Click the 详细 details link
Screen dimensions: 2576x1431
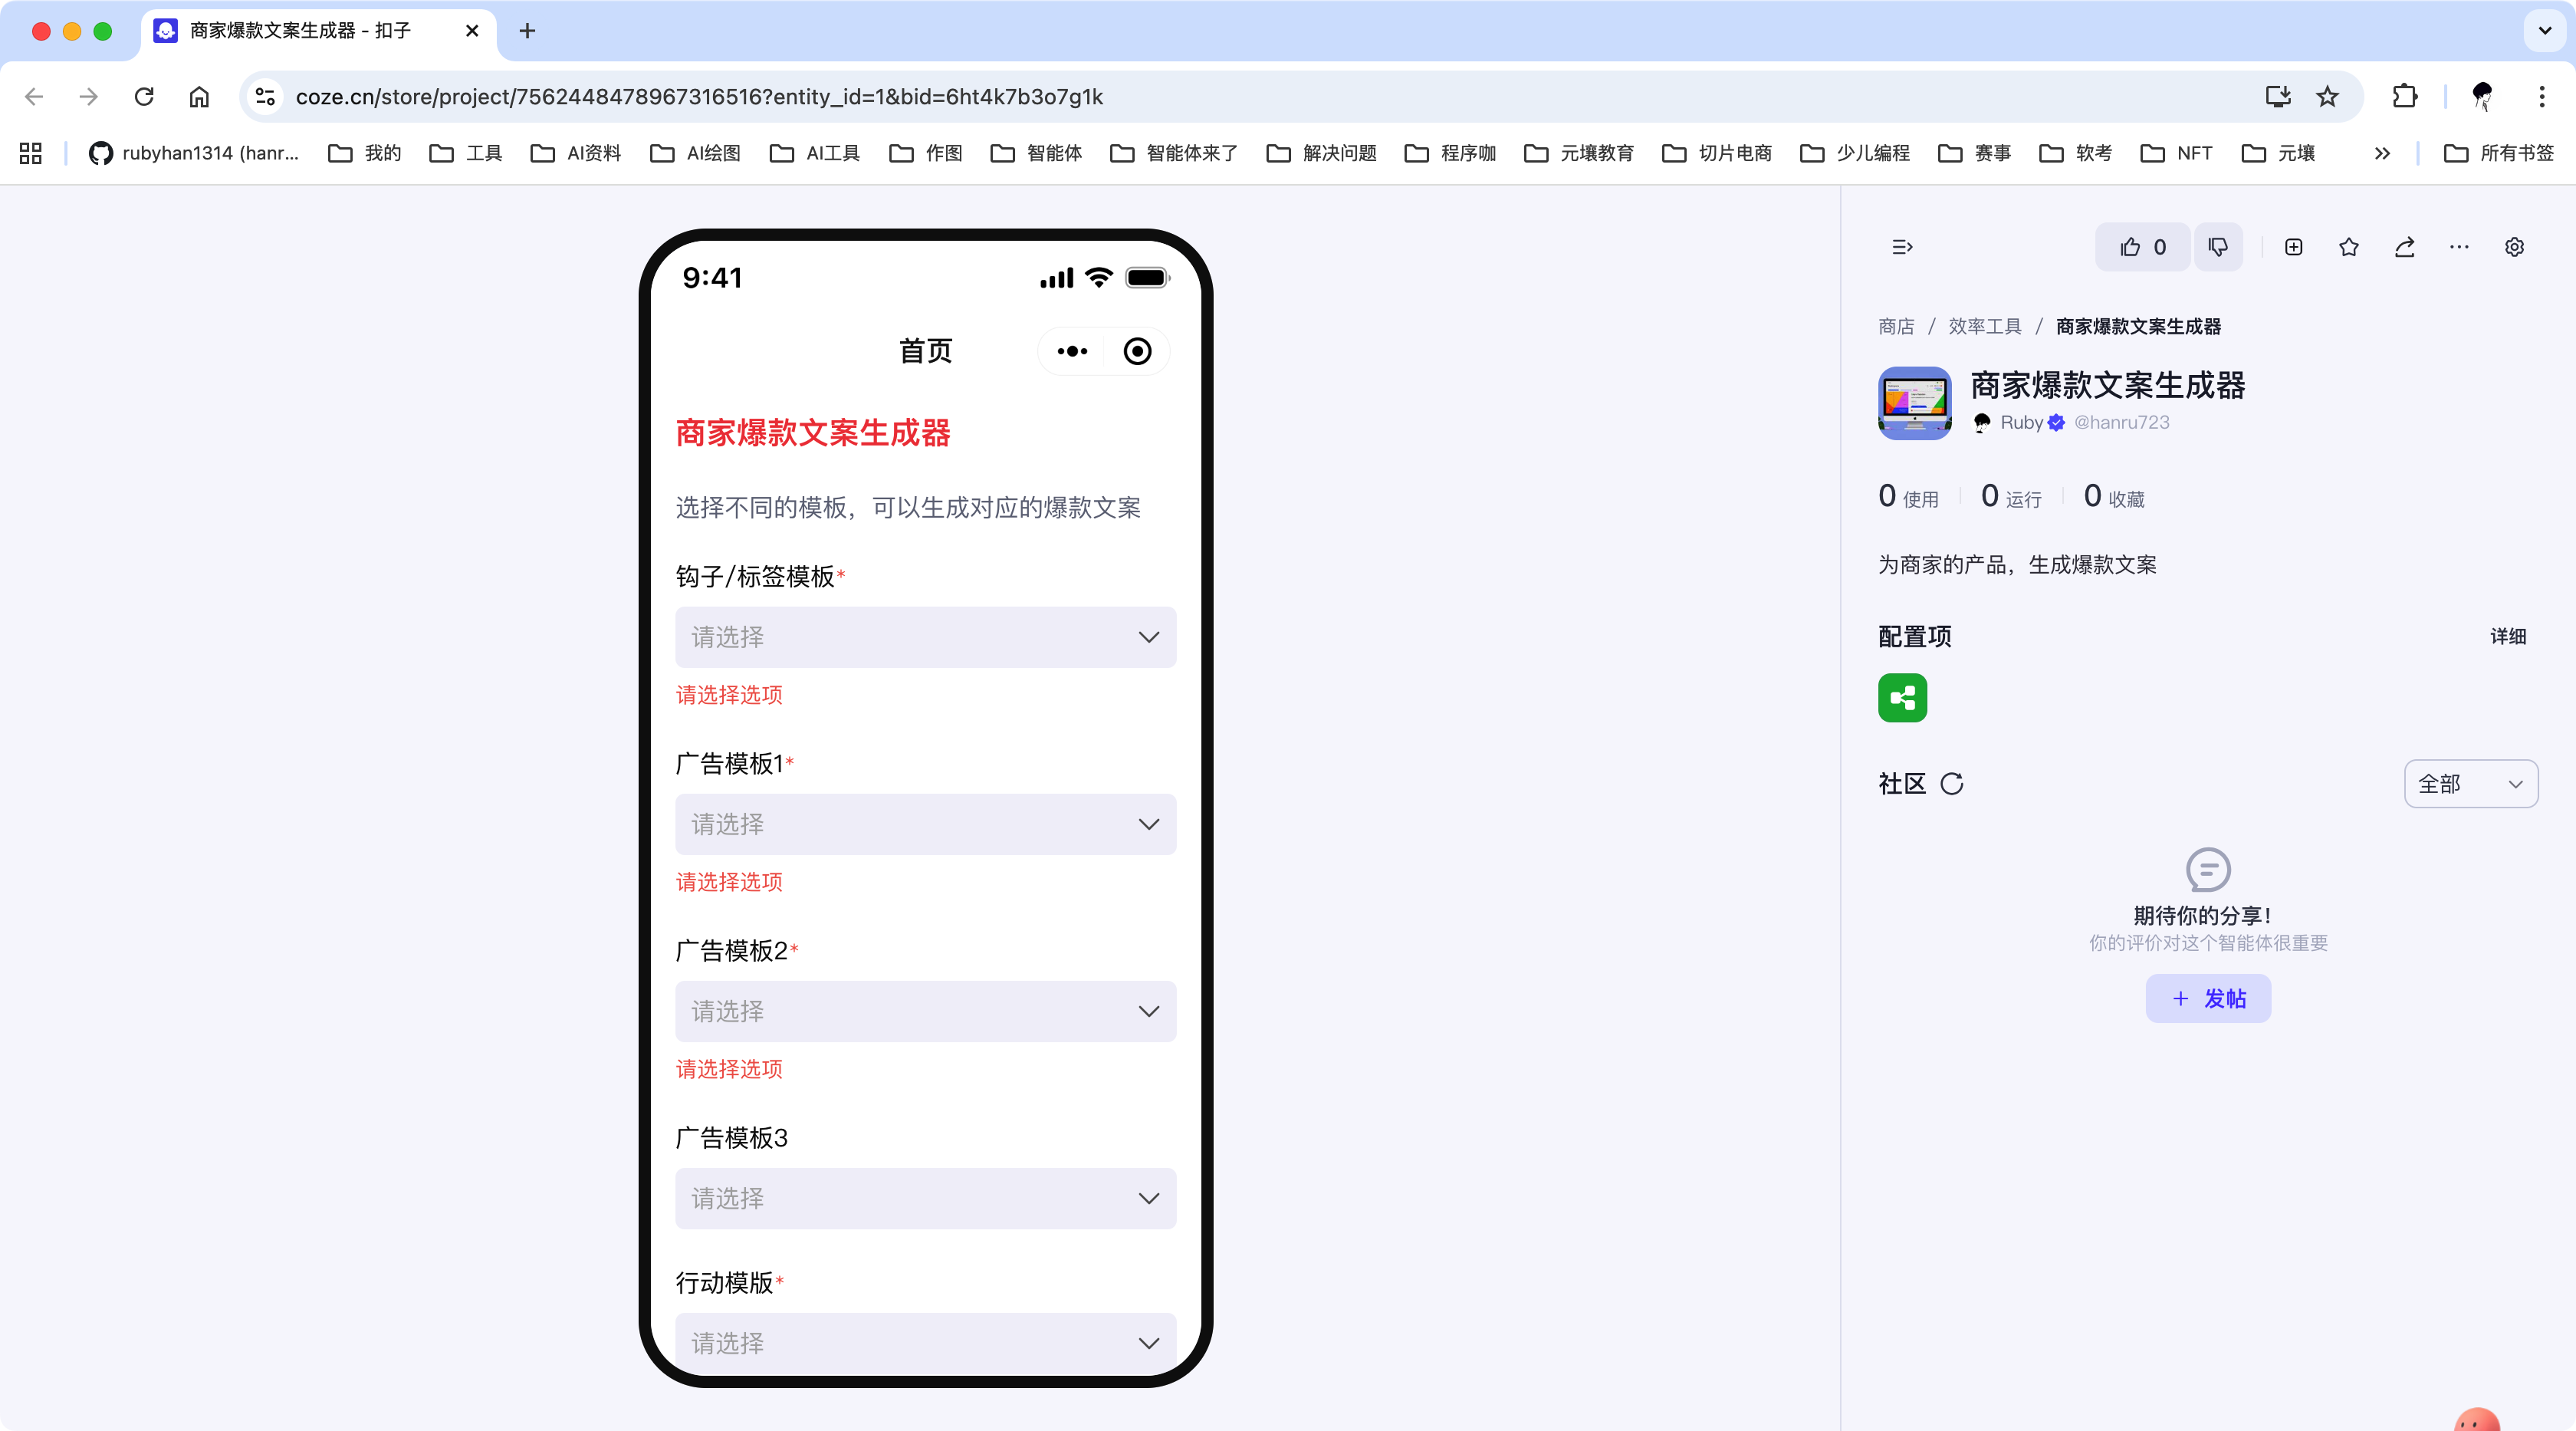point(2508,636)
